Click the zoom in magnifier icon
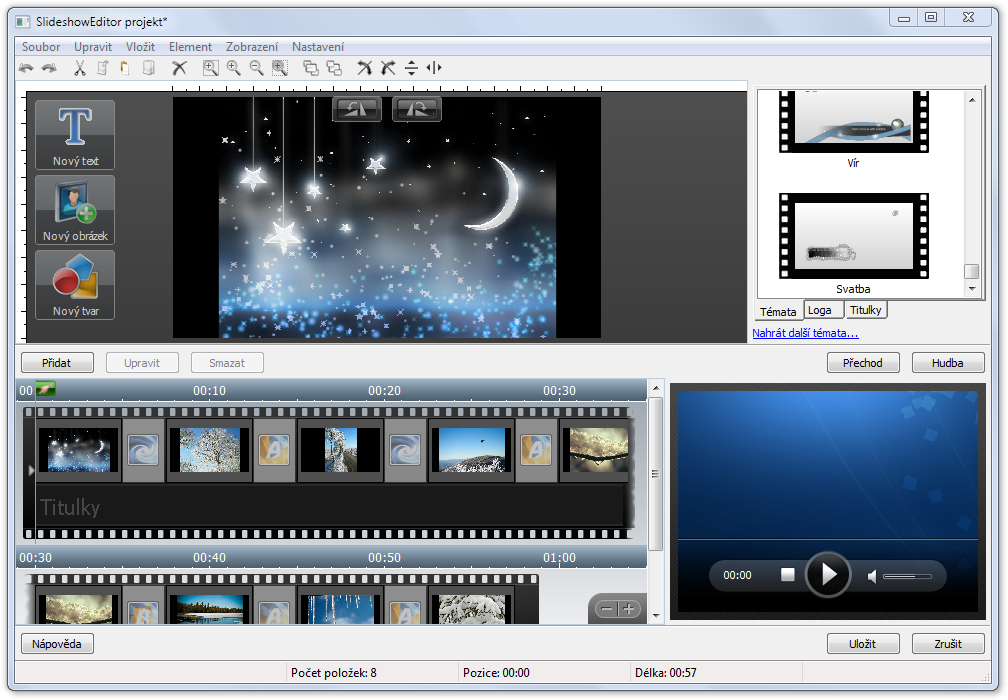 tap(233, 68)
